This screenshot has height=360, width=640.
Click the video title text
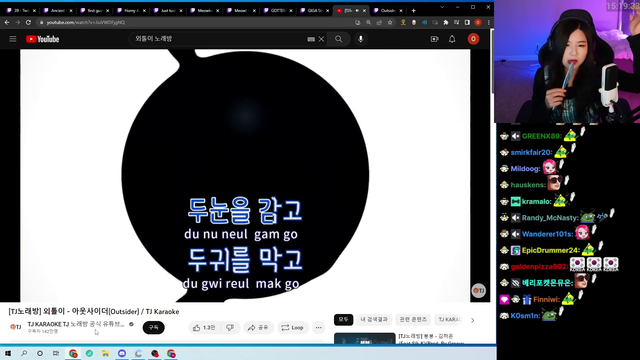coord(94,311)
